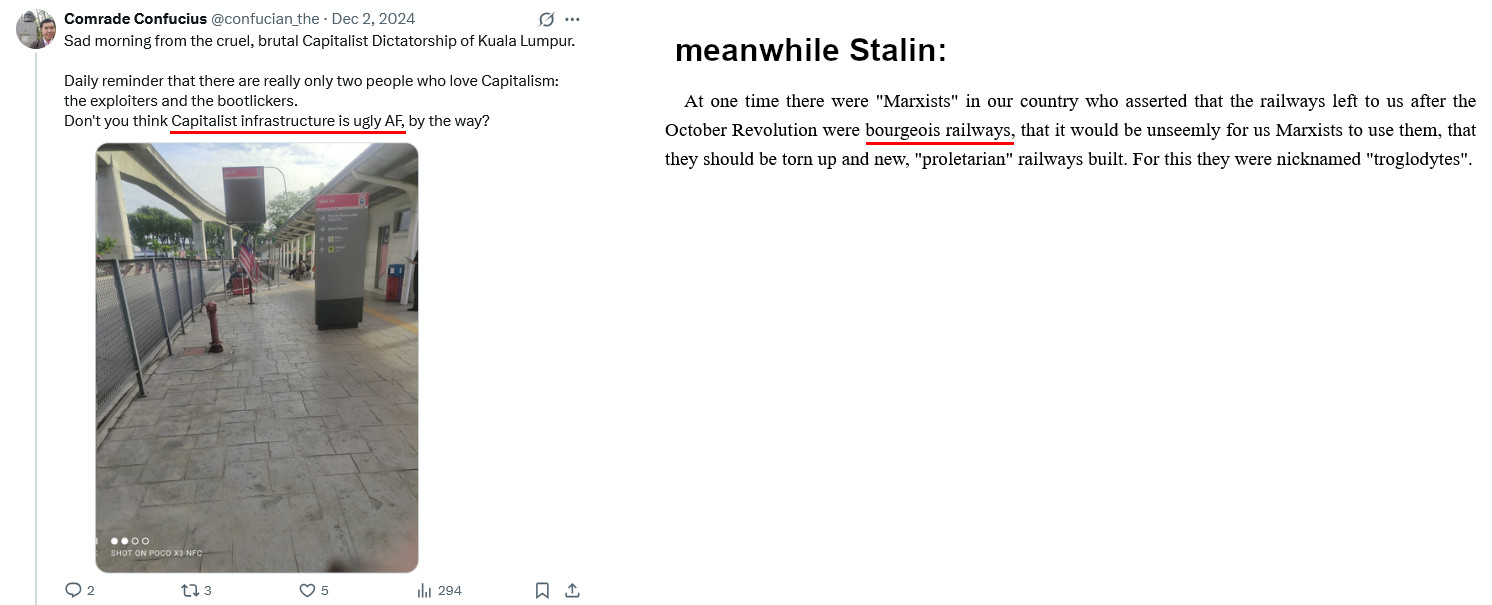The height and width of the screenshot is (605, 1492).
Task: Open the view analytics bar chart icon
Action: [x=424, y=590]
